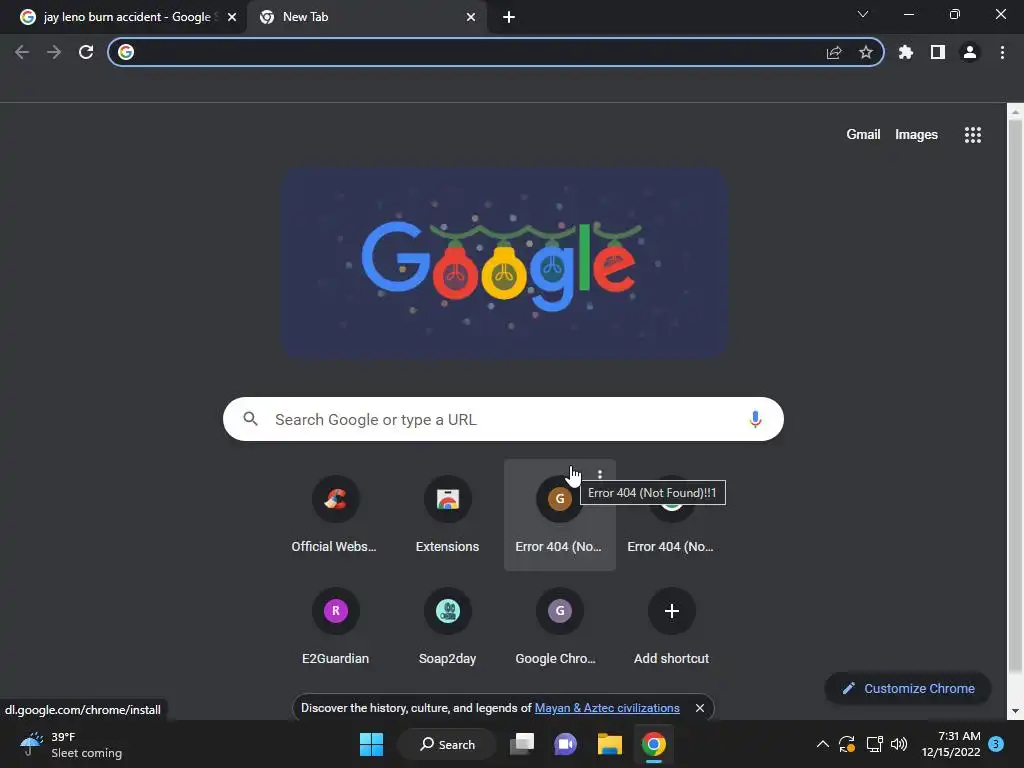
Task: Open Windows Start menu
Action: 371,744
